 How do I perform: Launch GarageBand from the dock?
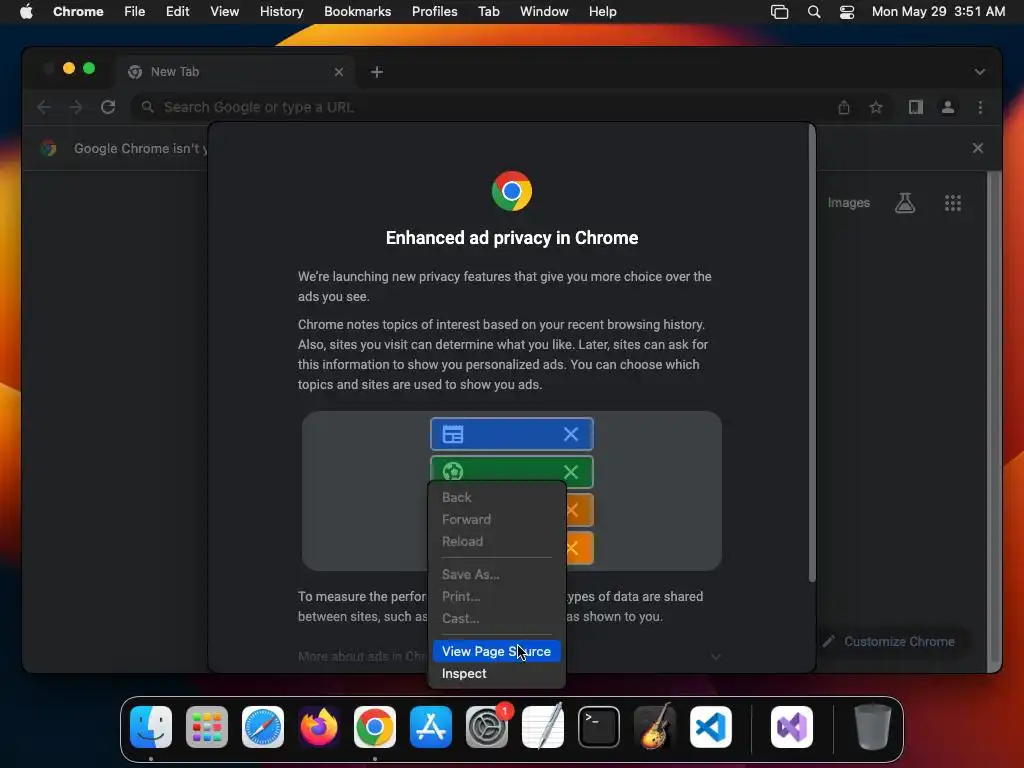tap(655, 727)
